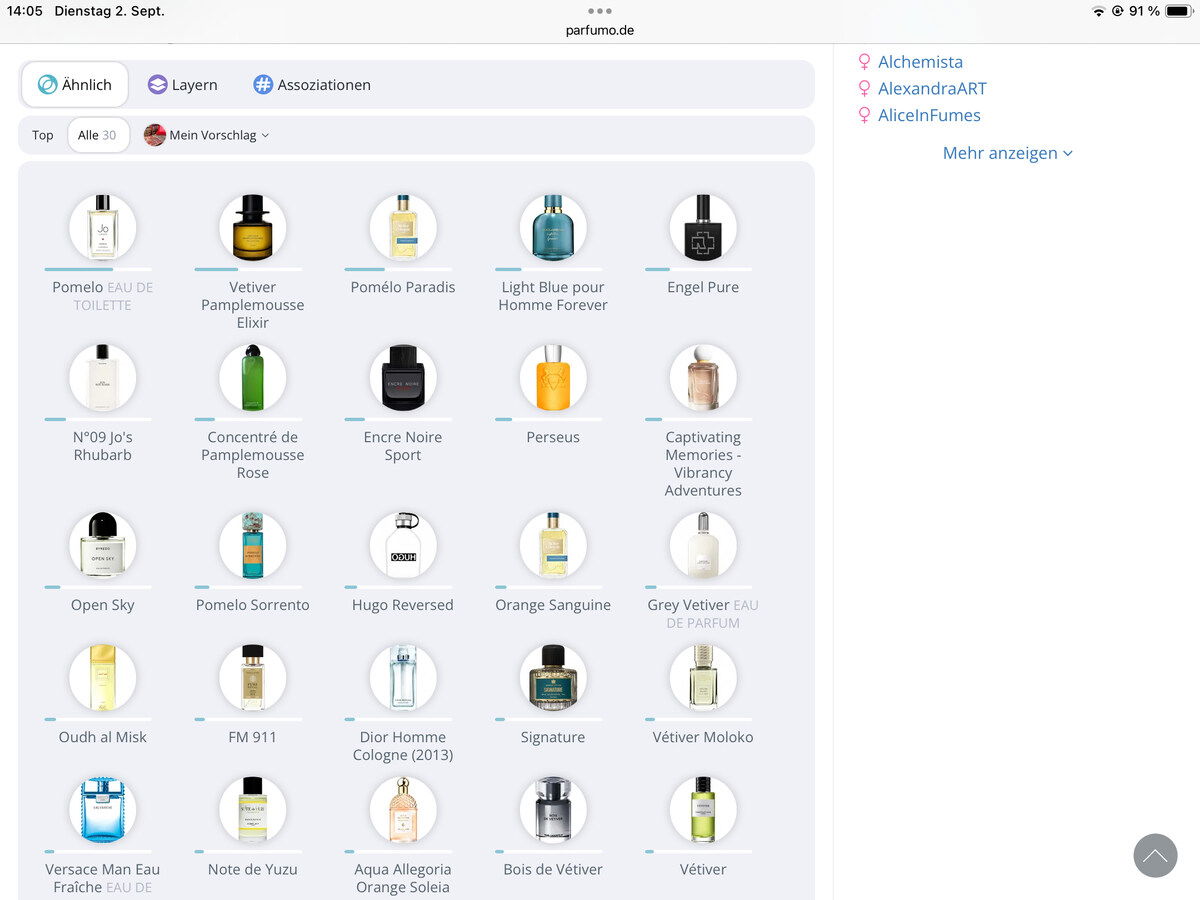Open the AlexandraART user profile
Screen dimensions: 1200x900
tap(932, 88)
